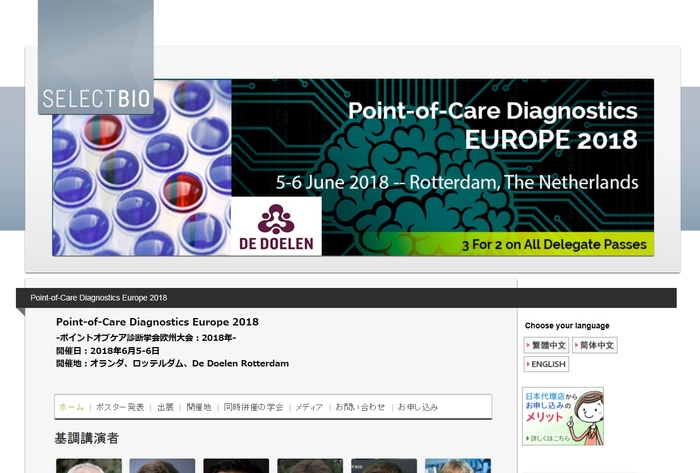Click the third keynote speaker photo
The image size is (700, 473).
[236, 466]
